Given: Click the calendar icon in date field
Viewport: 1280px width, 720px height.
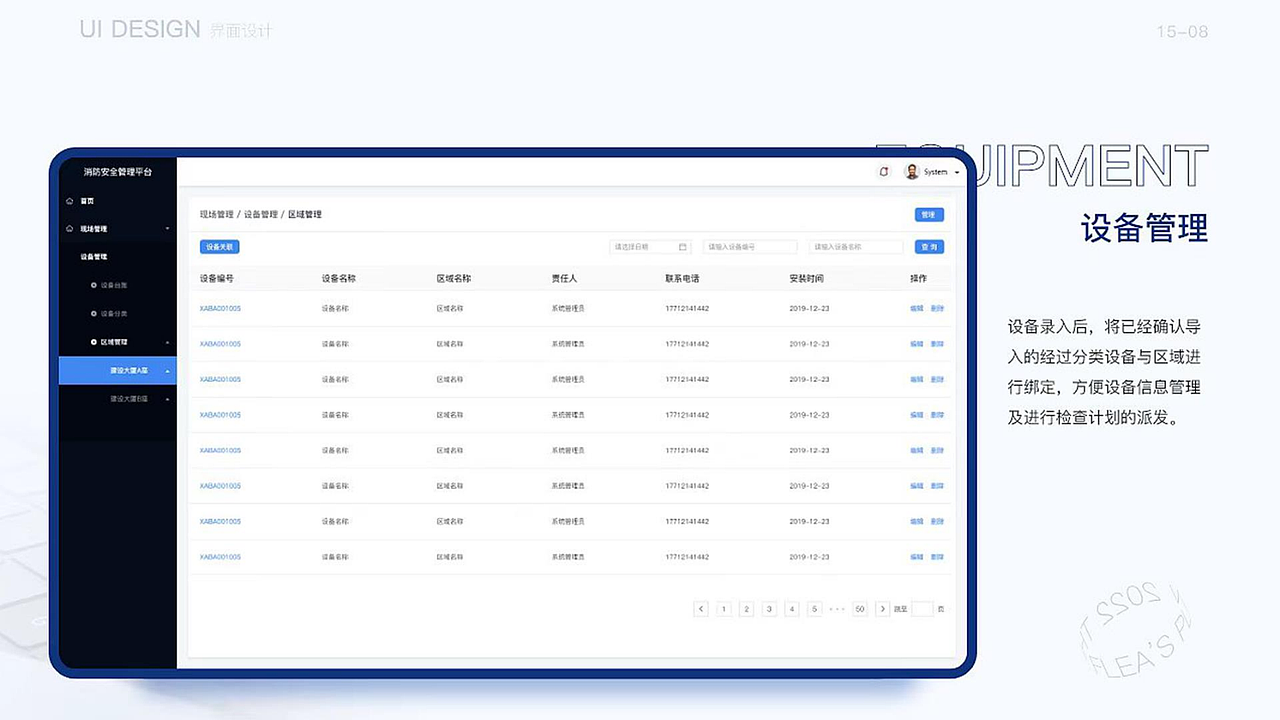Looking at the screenshot, I should [x=683, y=247].
